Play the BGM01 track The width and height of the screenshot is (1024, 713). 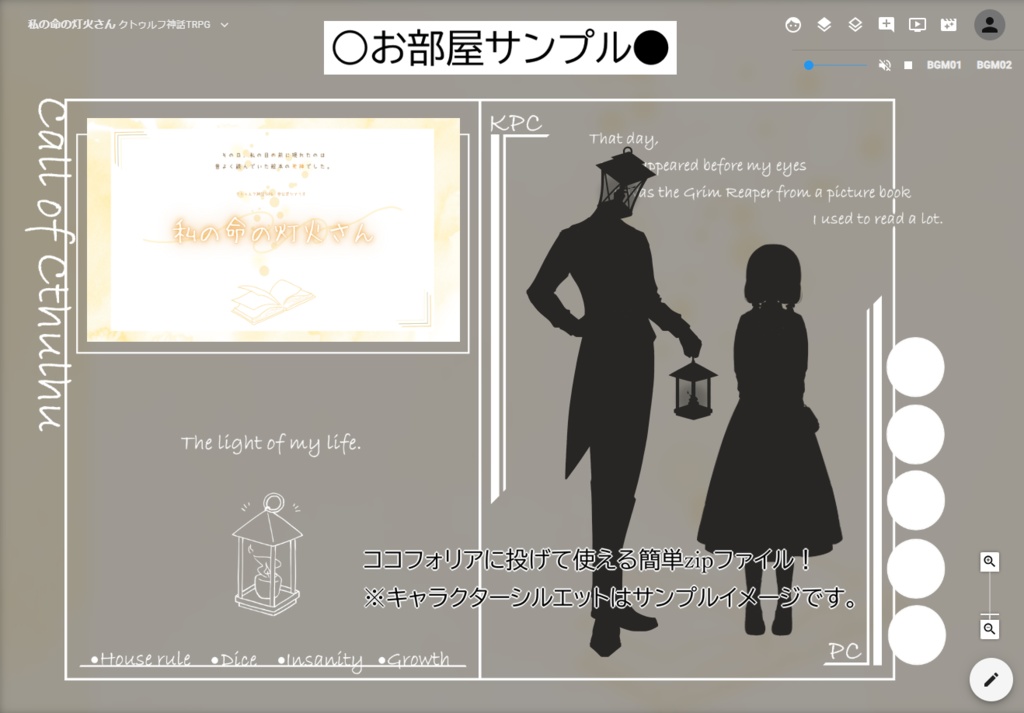pyautogui.click(x=946, y=64)
